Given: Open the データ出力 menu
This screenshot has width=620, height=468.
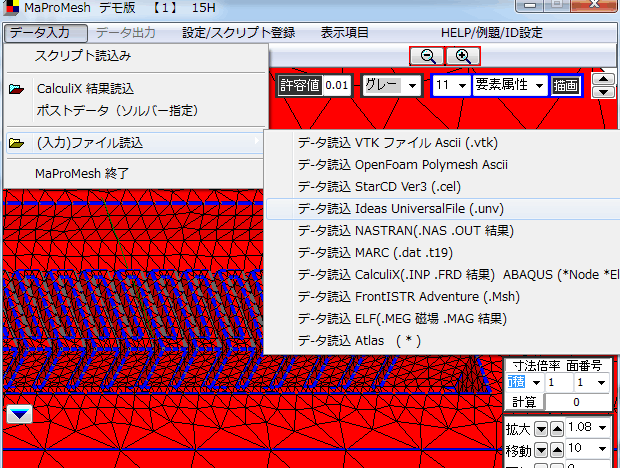Looking at the screenshot, I should coord(125,33).
